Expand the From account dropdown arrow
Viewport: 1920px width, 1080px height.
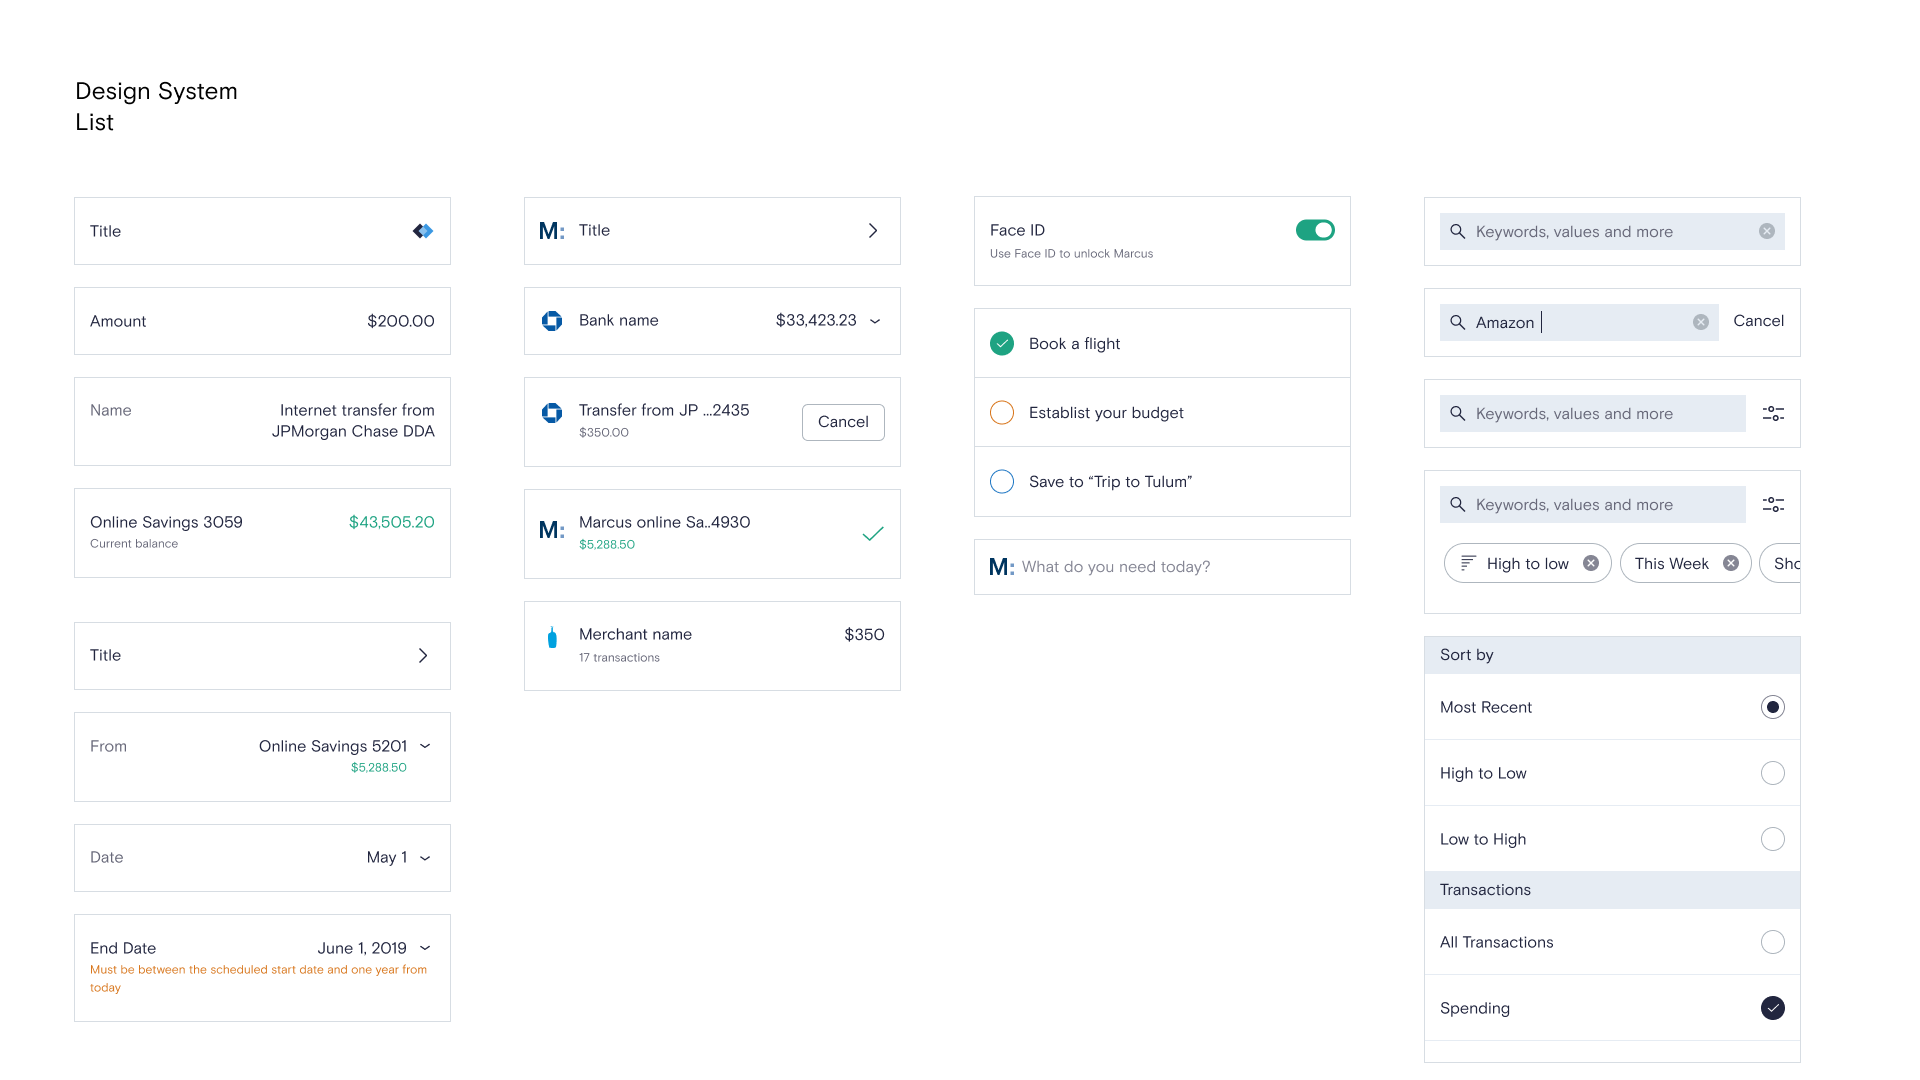click(x=425, y=746)
